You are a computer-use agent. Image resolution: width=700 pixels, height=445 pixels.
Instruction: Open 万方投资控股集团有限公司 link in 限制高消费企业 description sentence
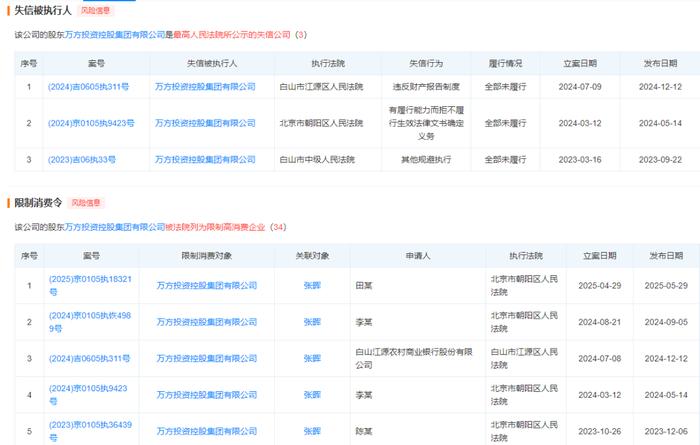pos(115,227)
